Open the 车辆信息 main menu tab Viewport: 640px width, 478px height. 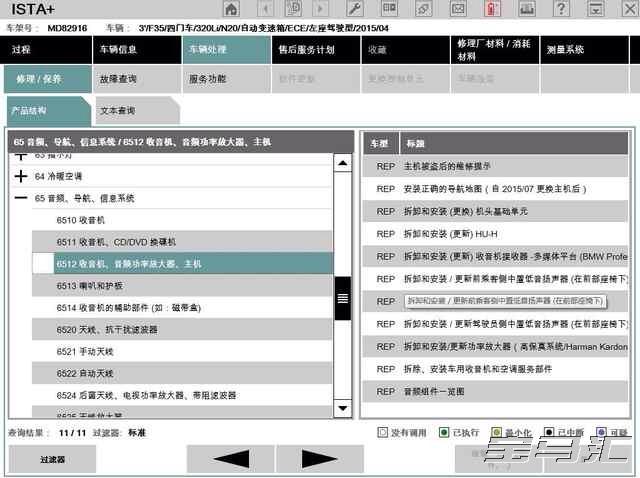click(x=137, y=50)
